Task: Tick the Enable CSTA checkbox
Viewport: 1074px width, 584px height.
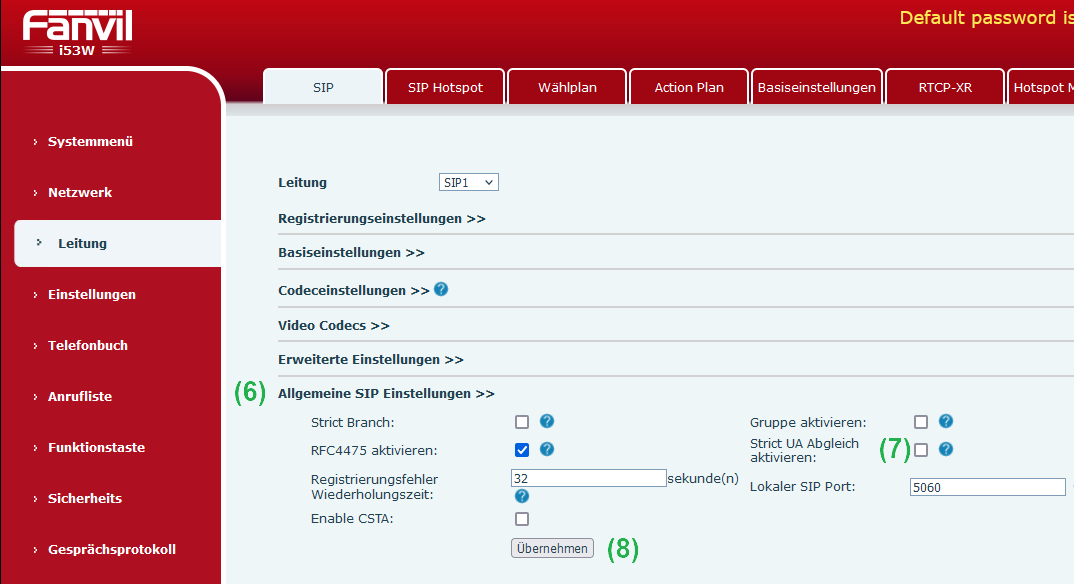Action: 522,519
